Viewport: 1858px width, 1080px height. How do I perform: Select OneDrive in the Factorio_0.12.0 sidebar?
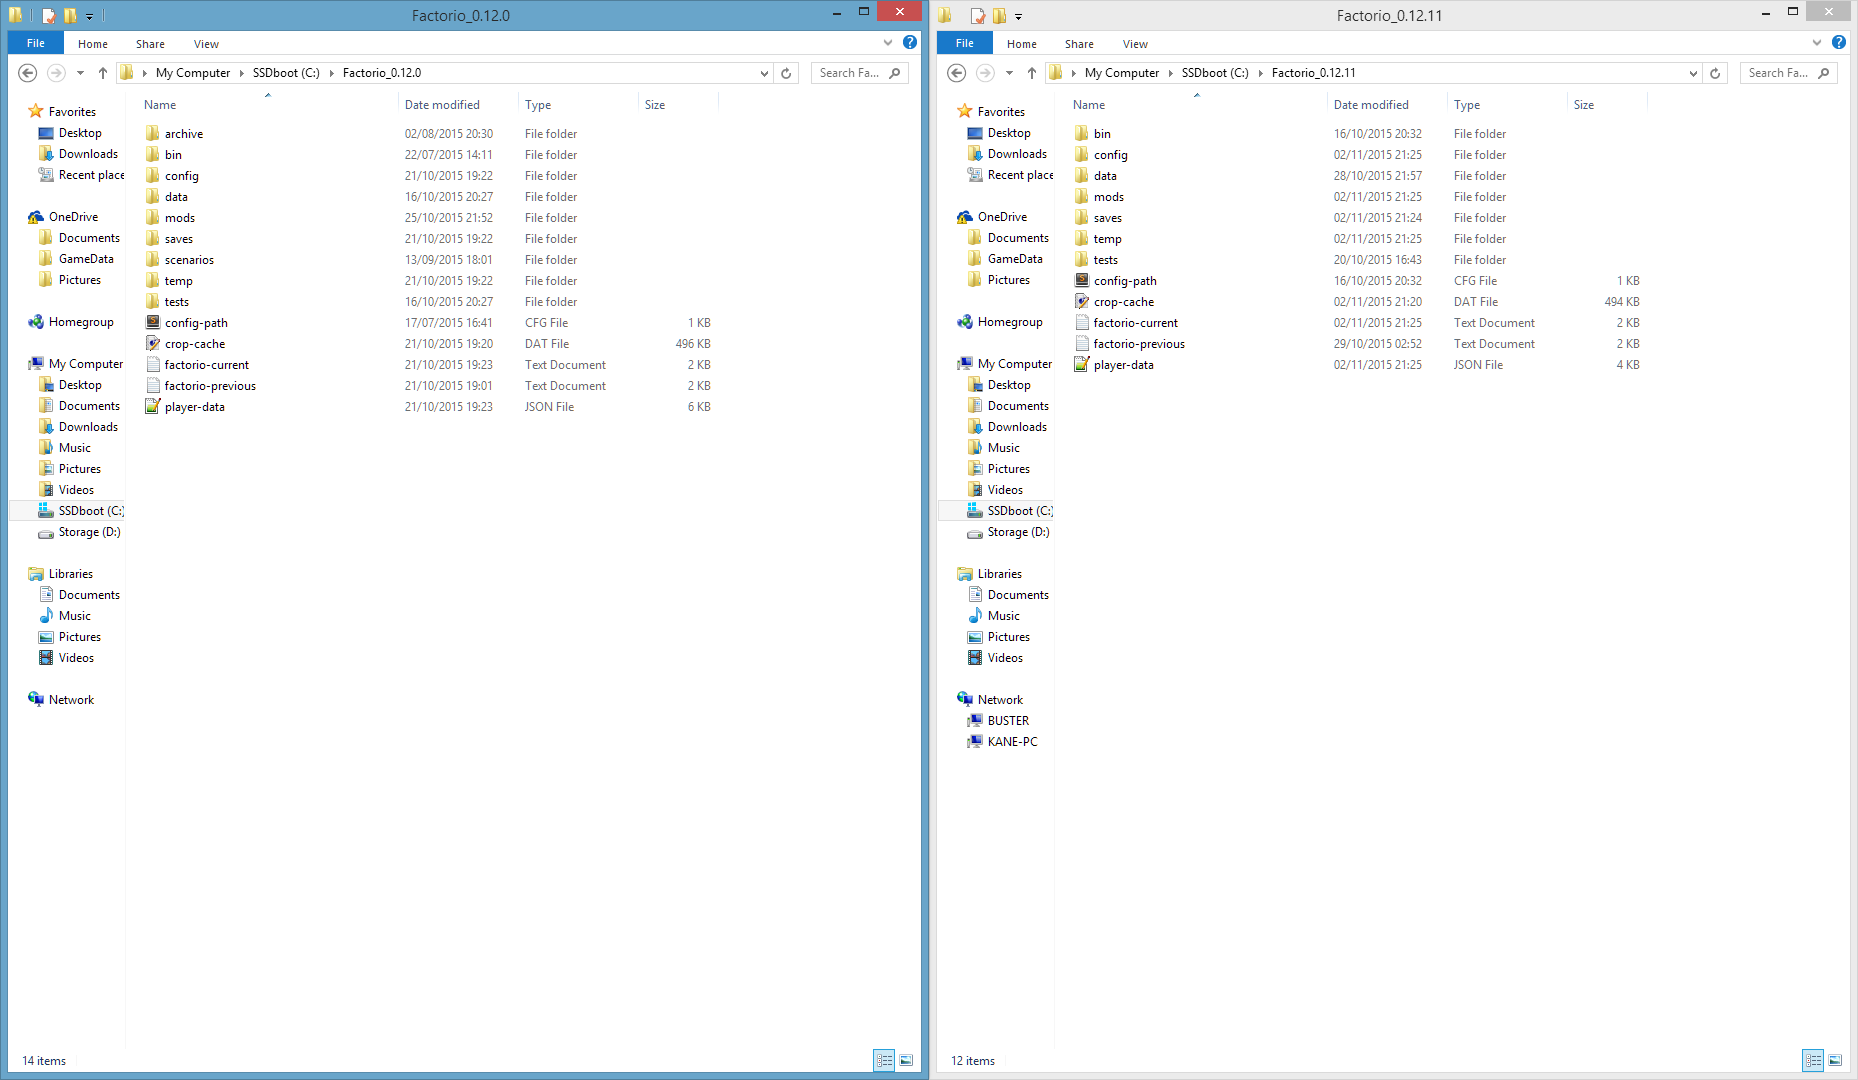click(x=73, y=217)
